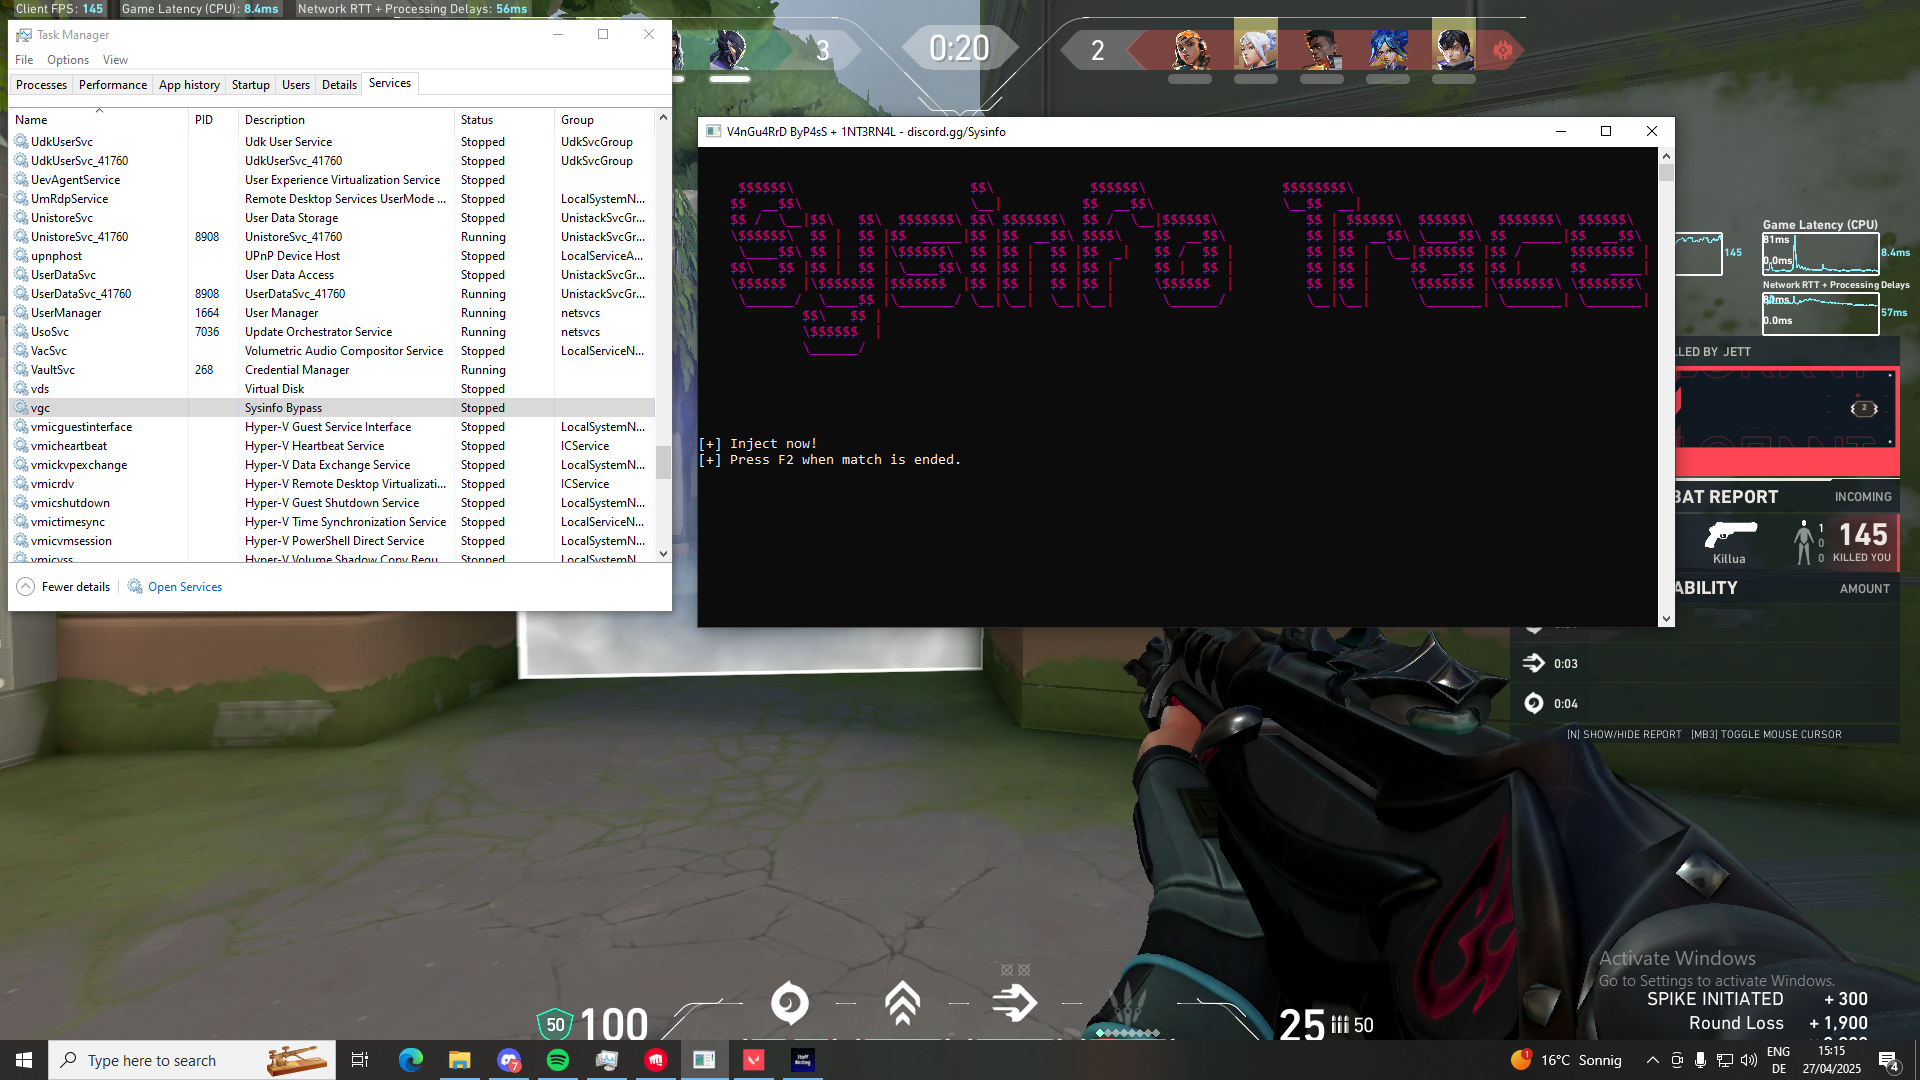The image size is (1920, 1080).
Task: Show hidden system tray icons
Action: [1652, 1060]
